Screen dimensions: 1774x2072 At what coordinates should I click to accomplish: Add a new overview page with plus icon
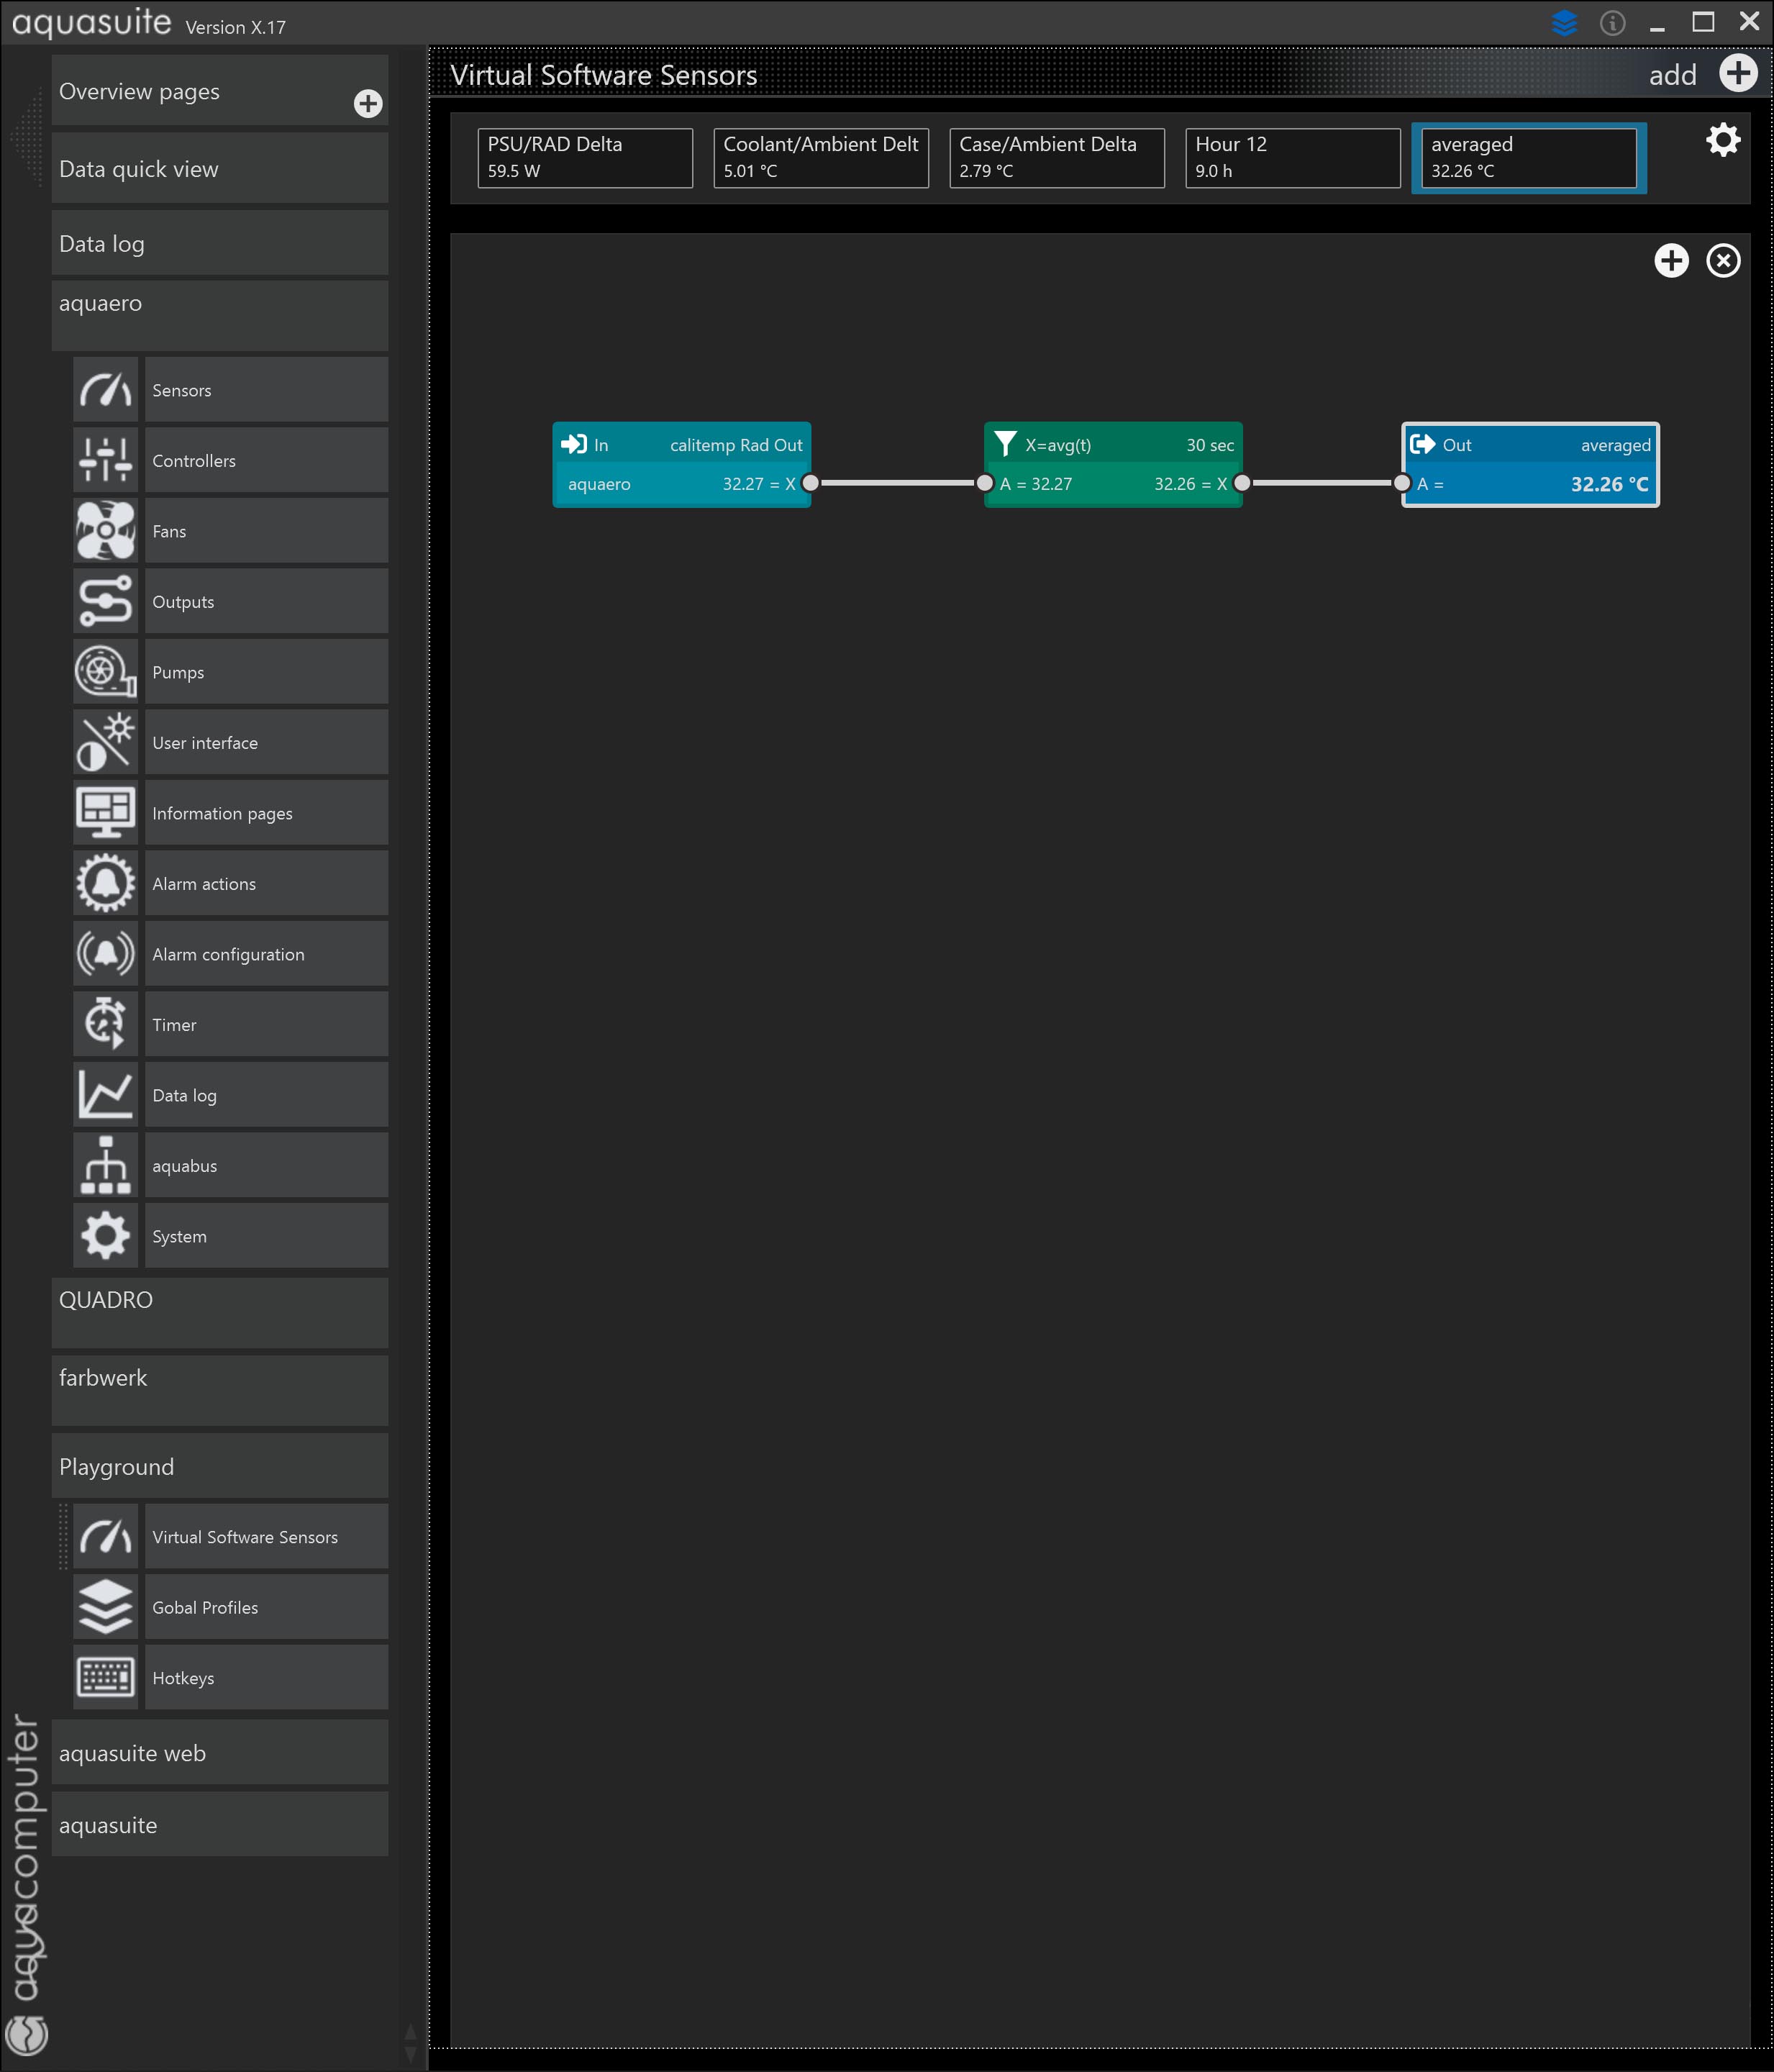pos(368,103)
